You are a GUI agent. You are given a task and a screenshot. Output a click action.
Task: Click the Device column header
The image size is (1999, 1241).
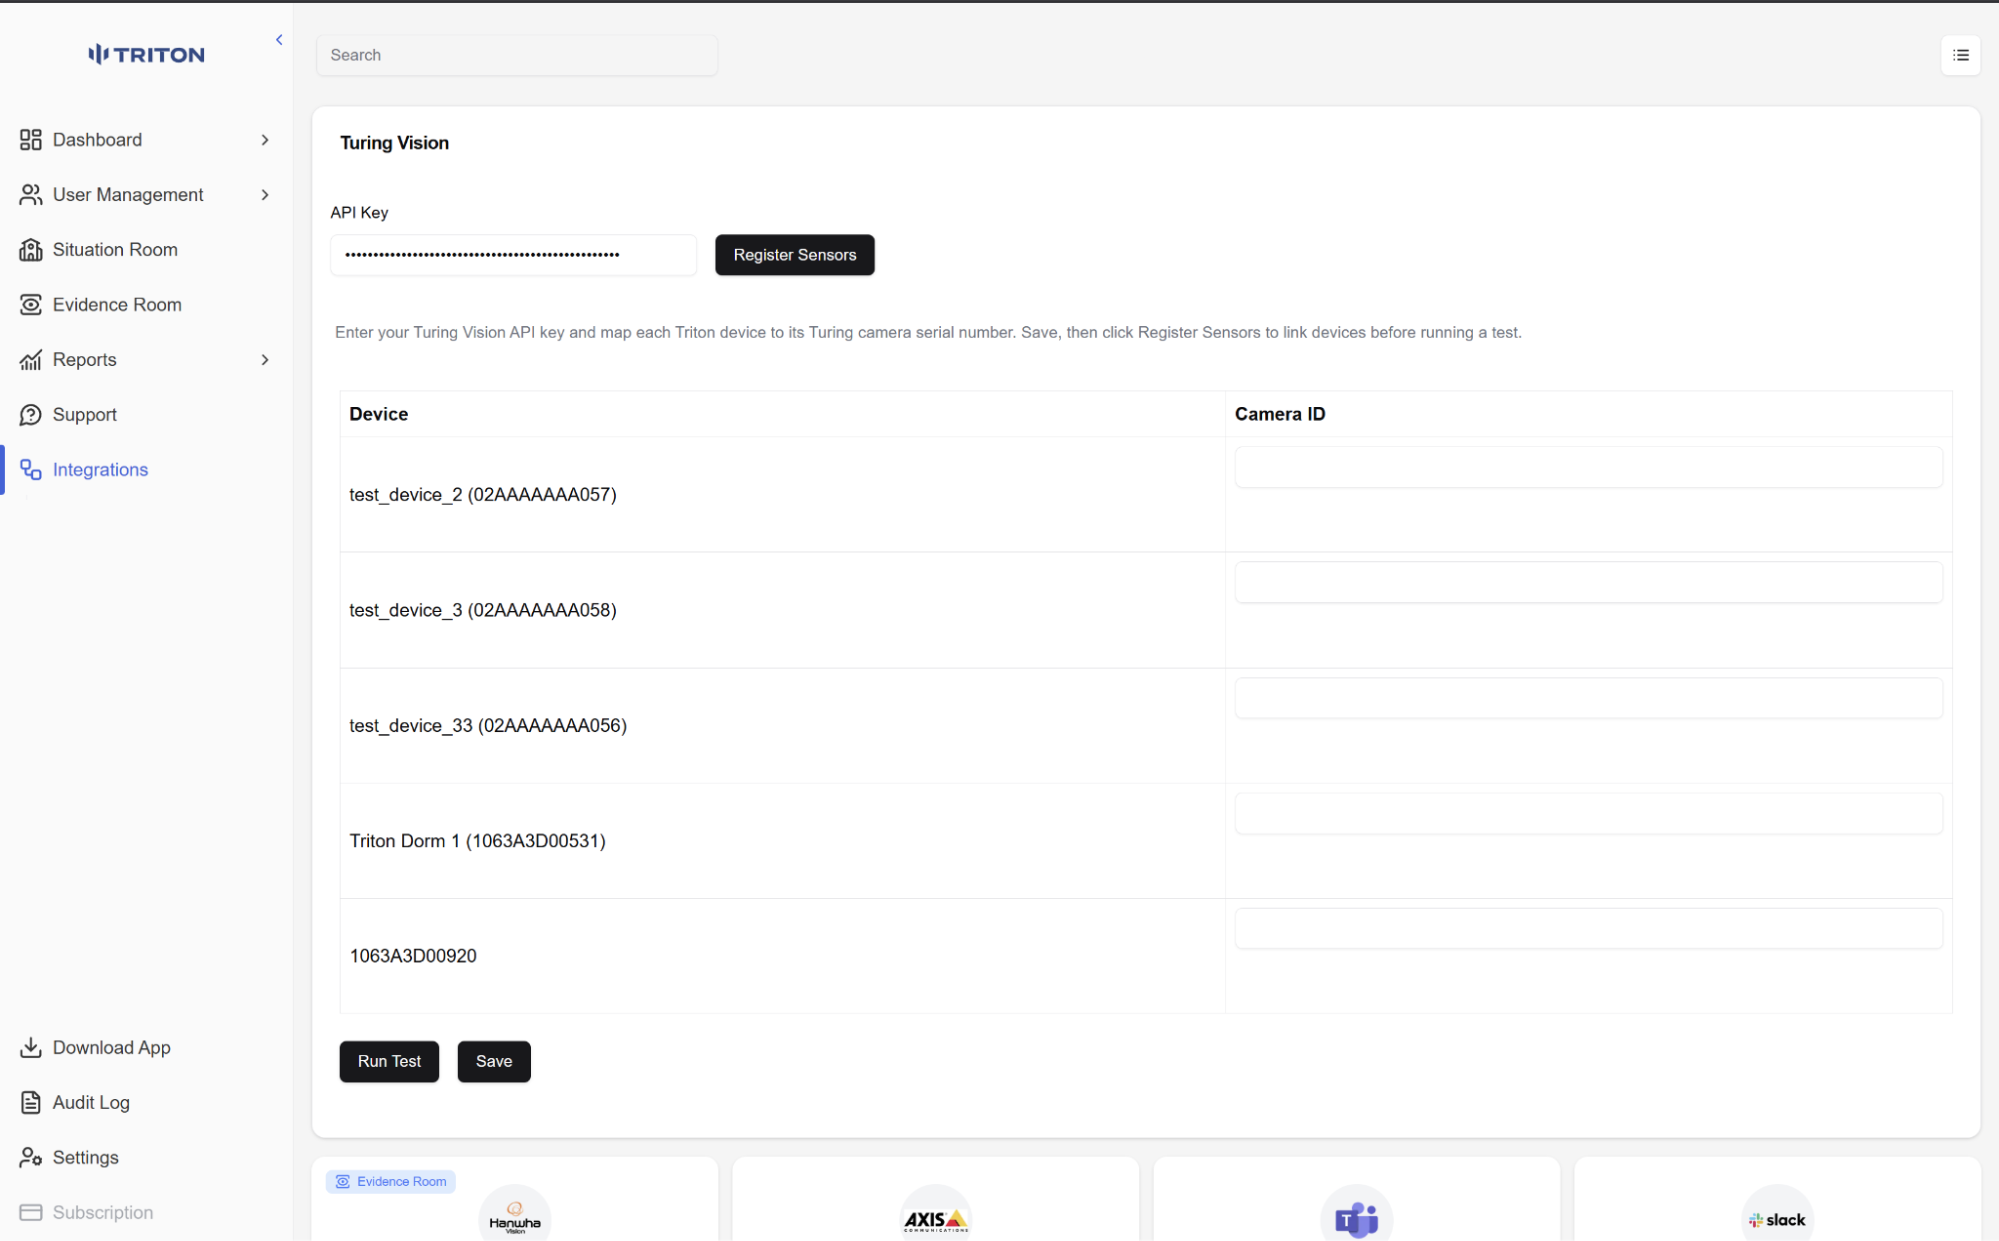(379, 414)
